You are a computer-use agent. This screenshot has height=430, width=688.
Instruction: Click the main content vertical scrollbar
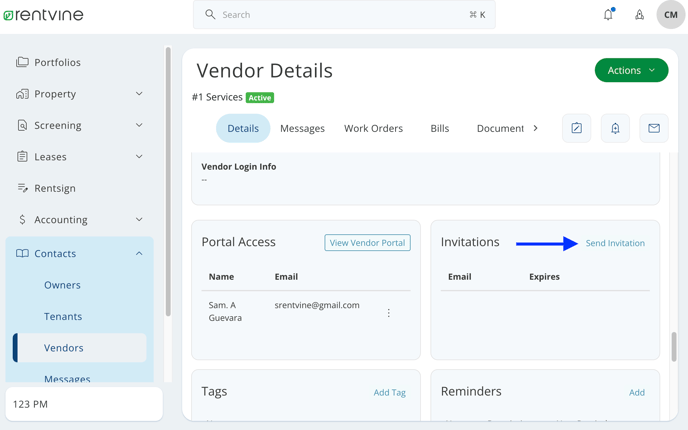[674, 347]
